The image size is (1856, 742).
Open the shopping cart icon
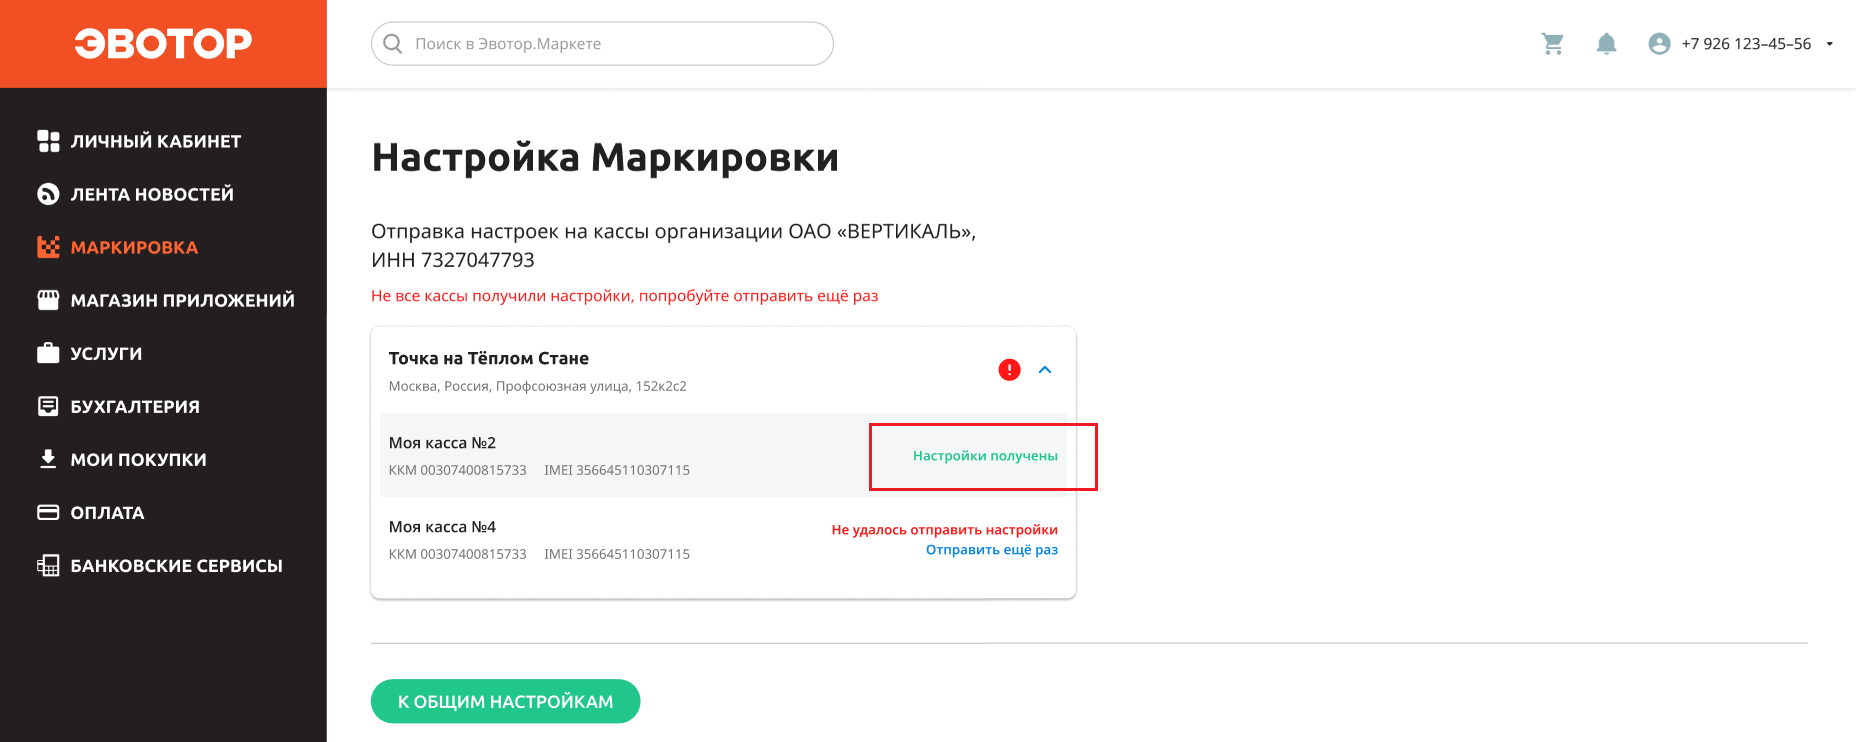tap(1552, 44)
